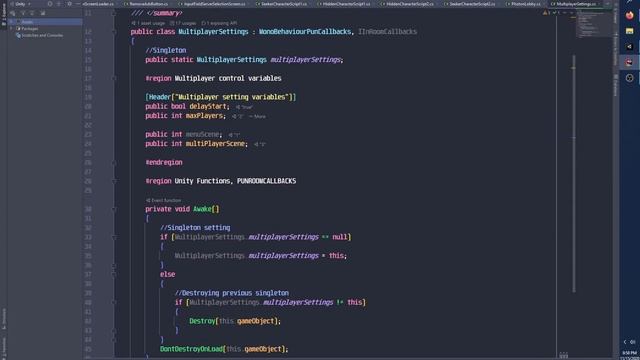Open Firefox from the taskbar

pos(629,16)
